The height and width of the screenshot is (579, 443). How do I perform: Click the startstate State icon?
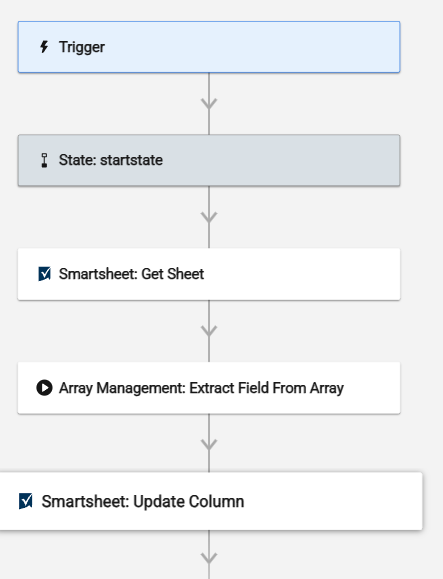pos(44,160)
